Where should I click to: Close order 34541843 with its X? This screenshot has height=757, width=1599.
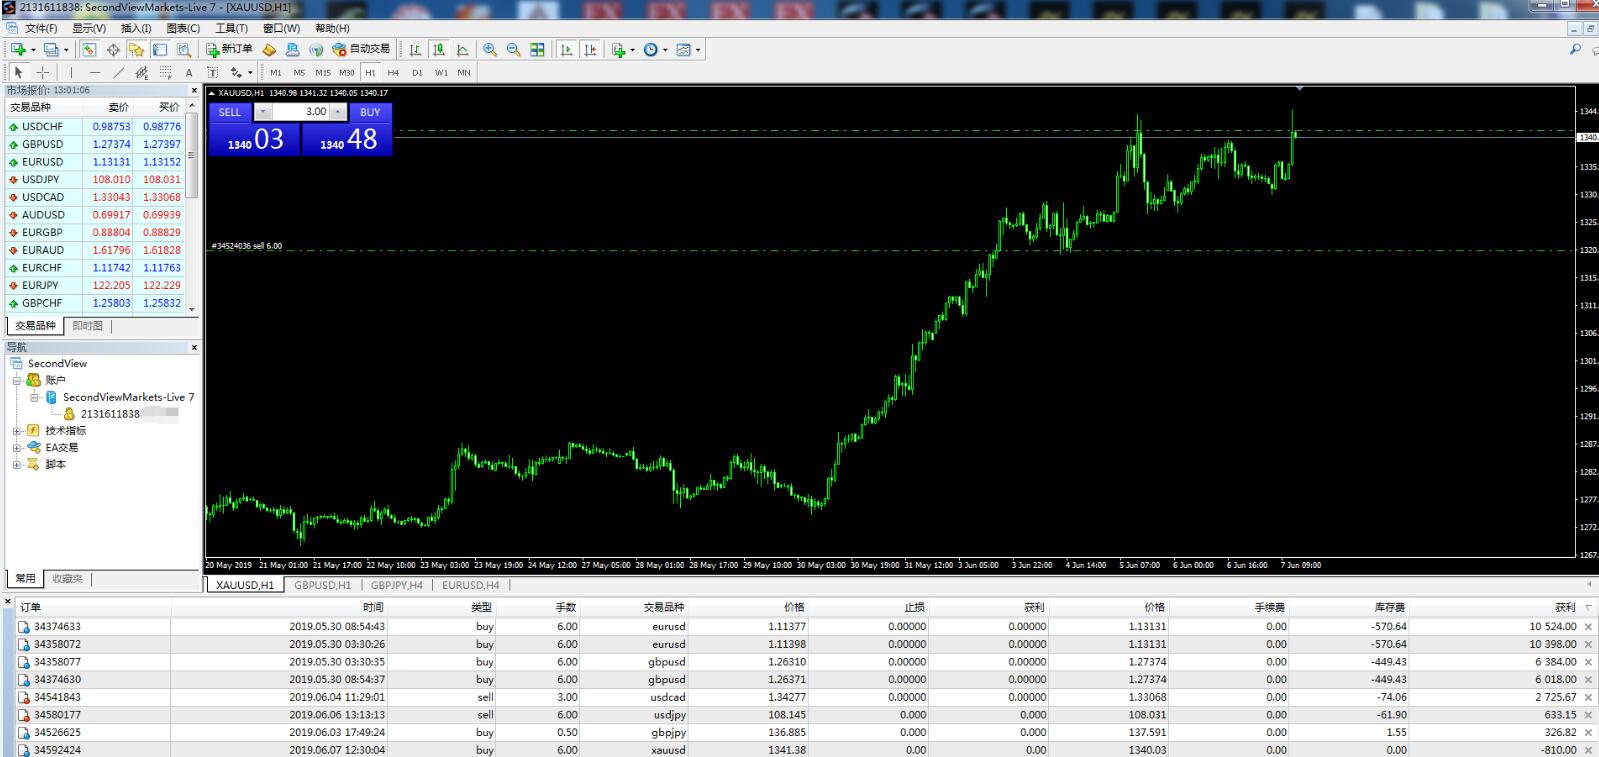tap(1588, 697)
